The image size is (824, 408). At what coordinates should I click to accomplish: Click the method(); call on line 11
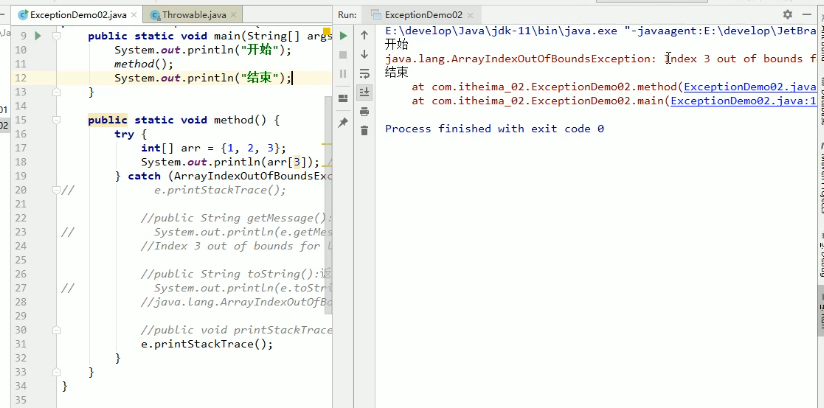point(143,64)
